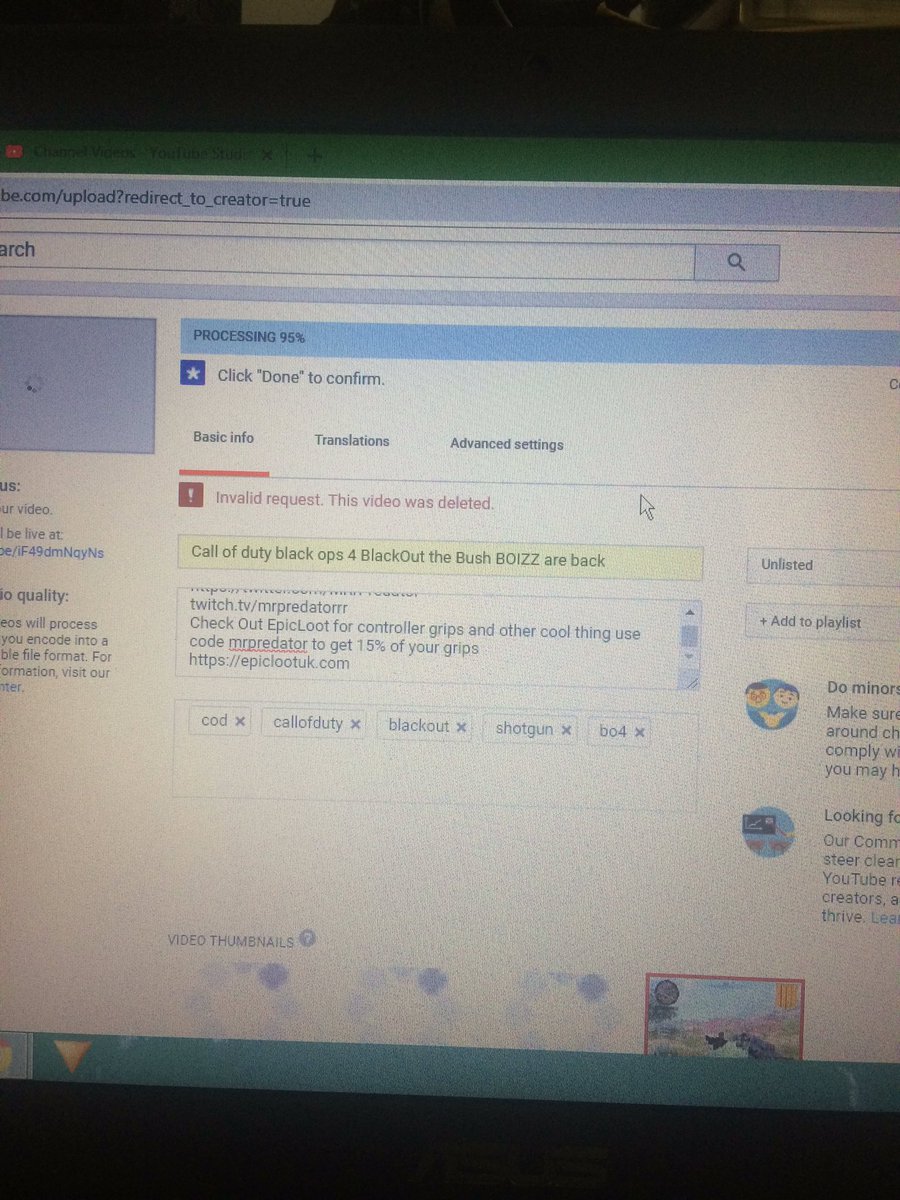Click the search magnifier button
The width and height of the screenshot is (900, 1200).
pyautogui.click(x=736, y=263)
